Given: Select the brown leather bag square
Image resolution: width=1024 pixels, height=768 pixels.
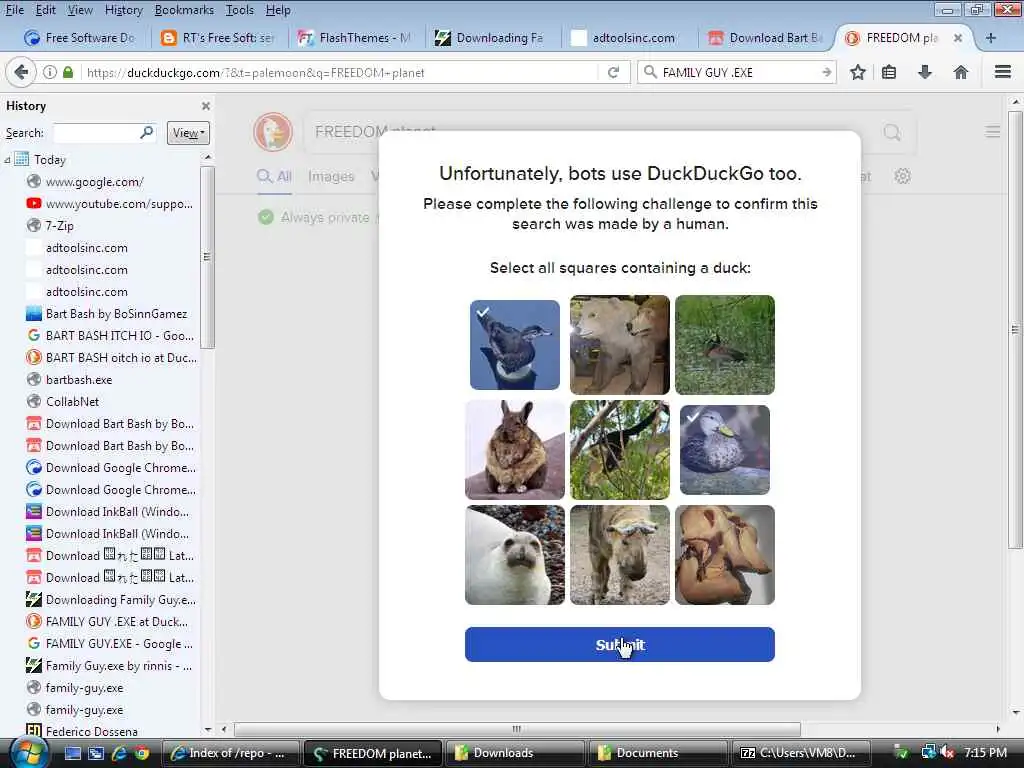Looking at the screenshot, I should [725, 555].
